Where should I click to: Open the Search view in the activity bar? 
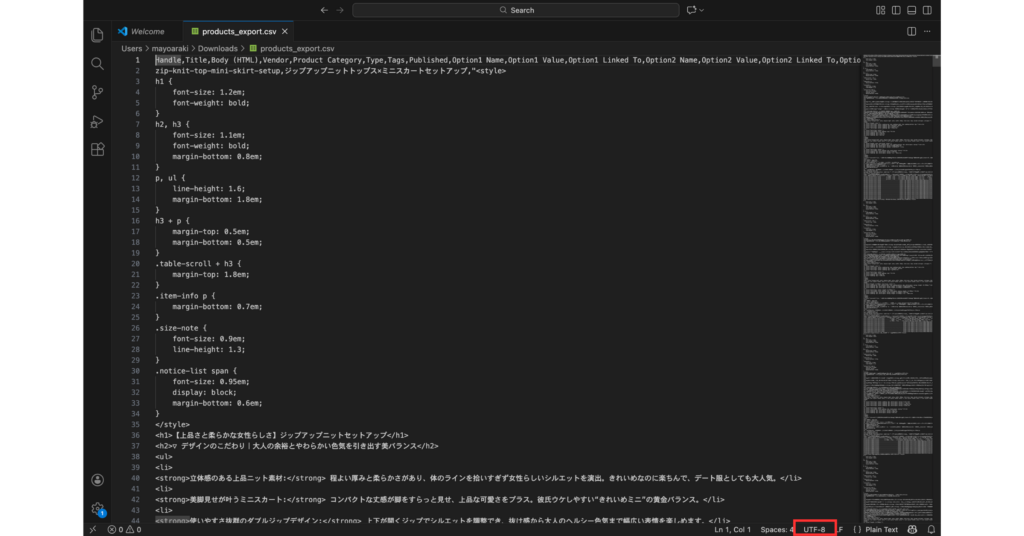click(97, 63)
